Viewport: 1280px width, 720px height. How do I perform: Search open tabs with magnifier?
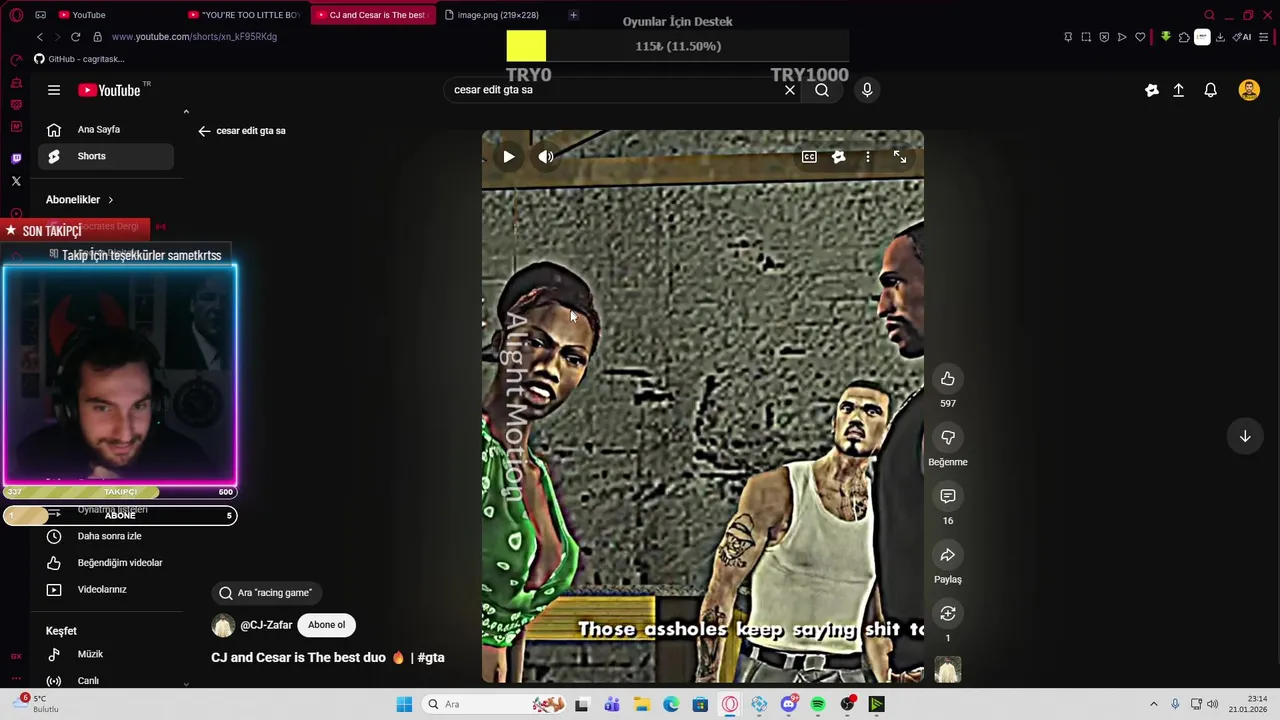point(1209,15)
